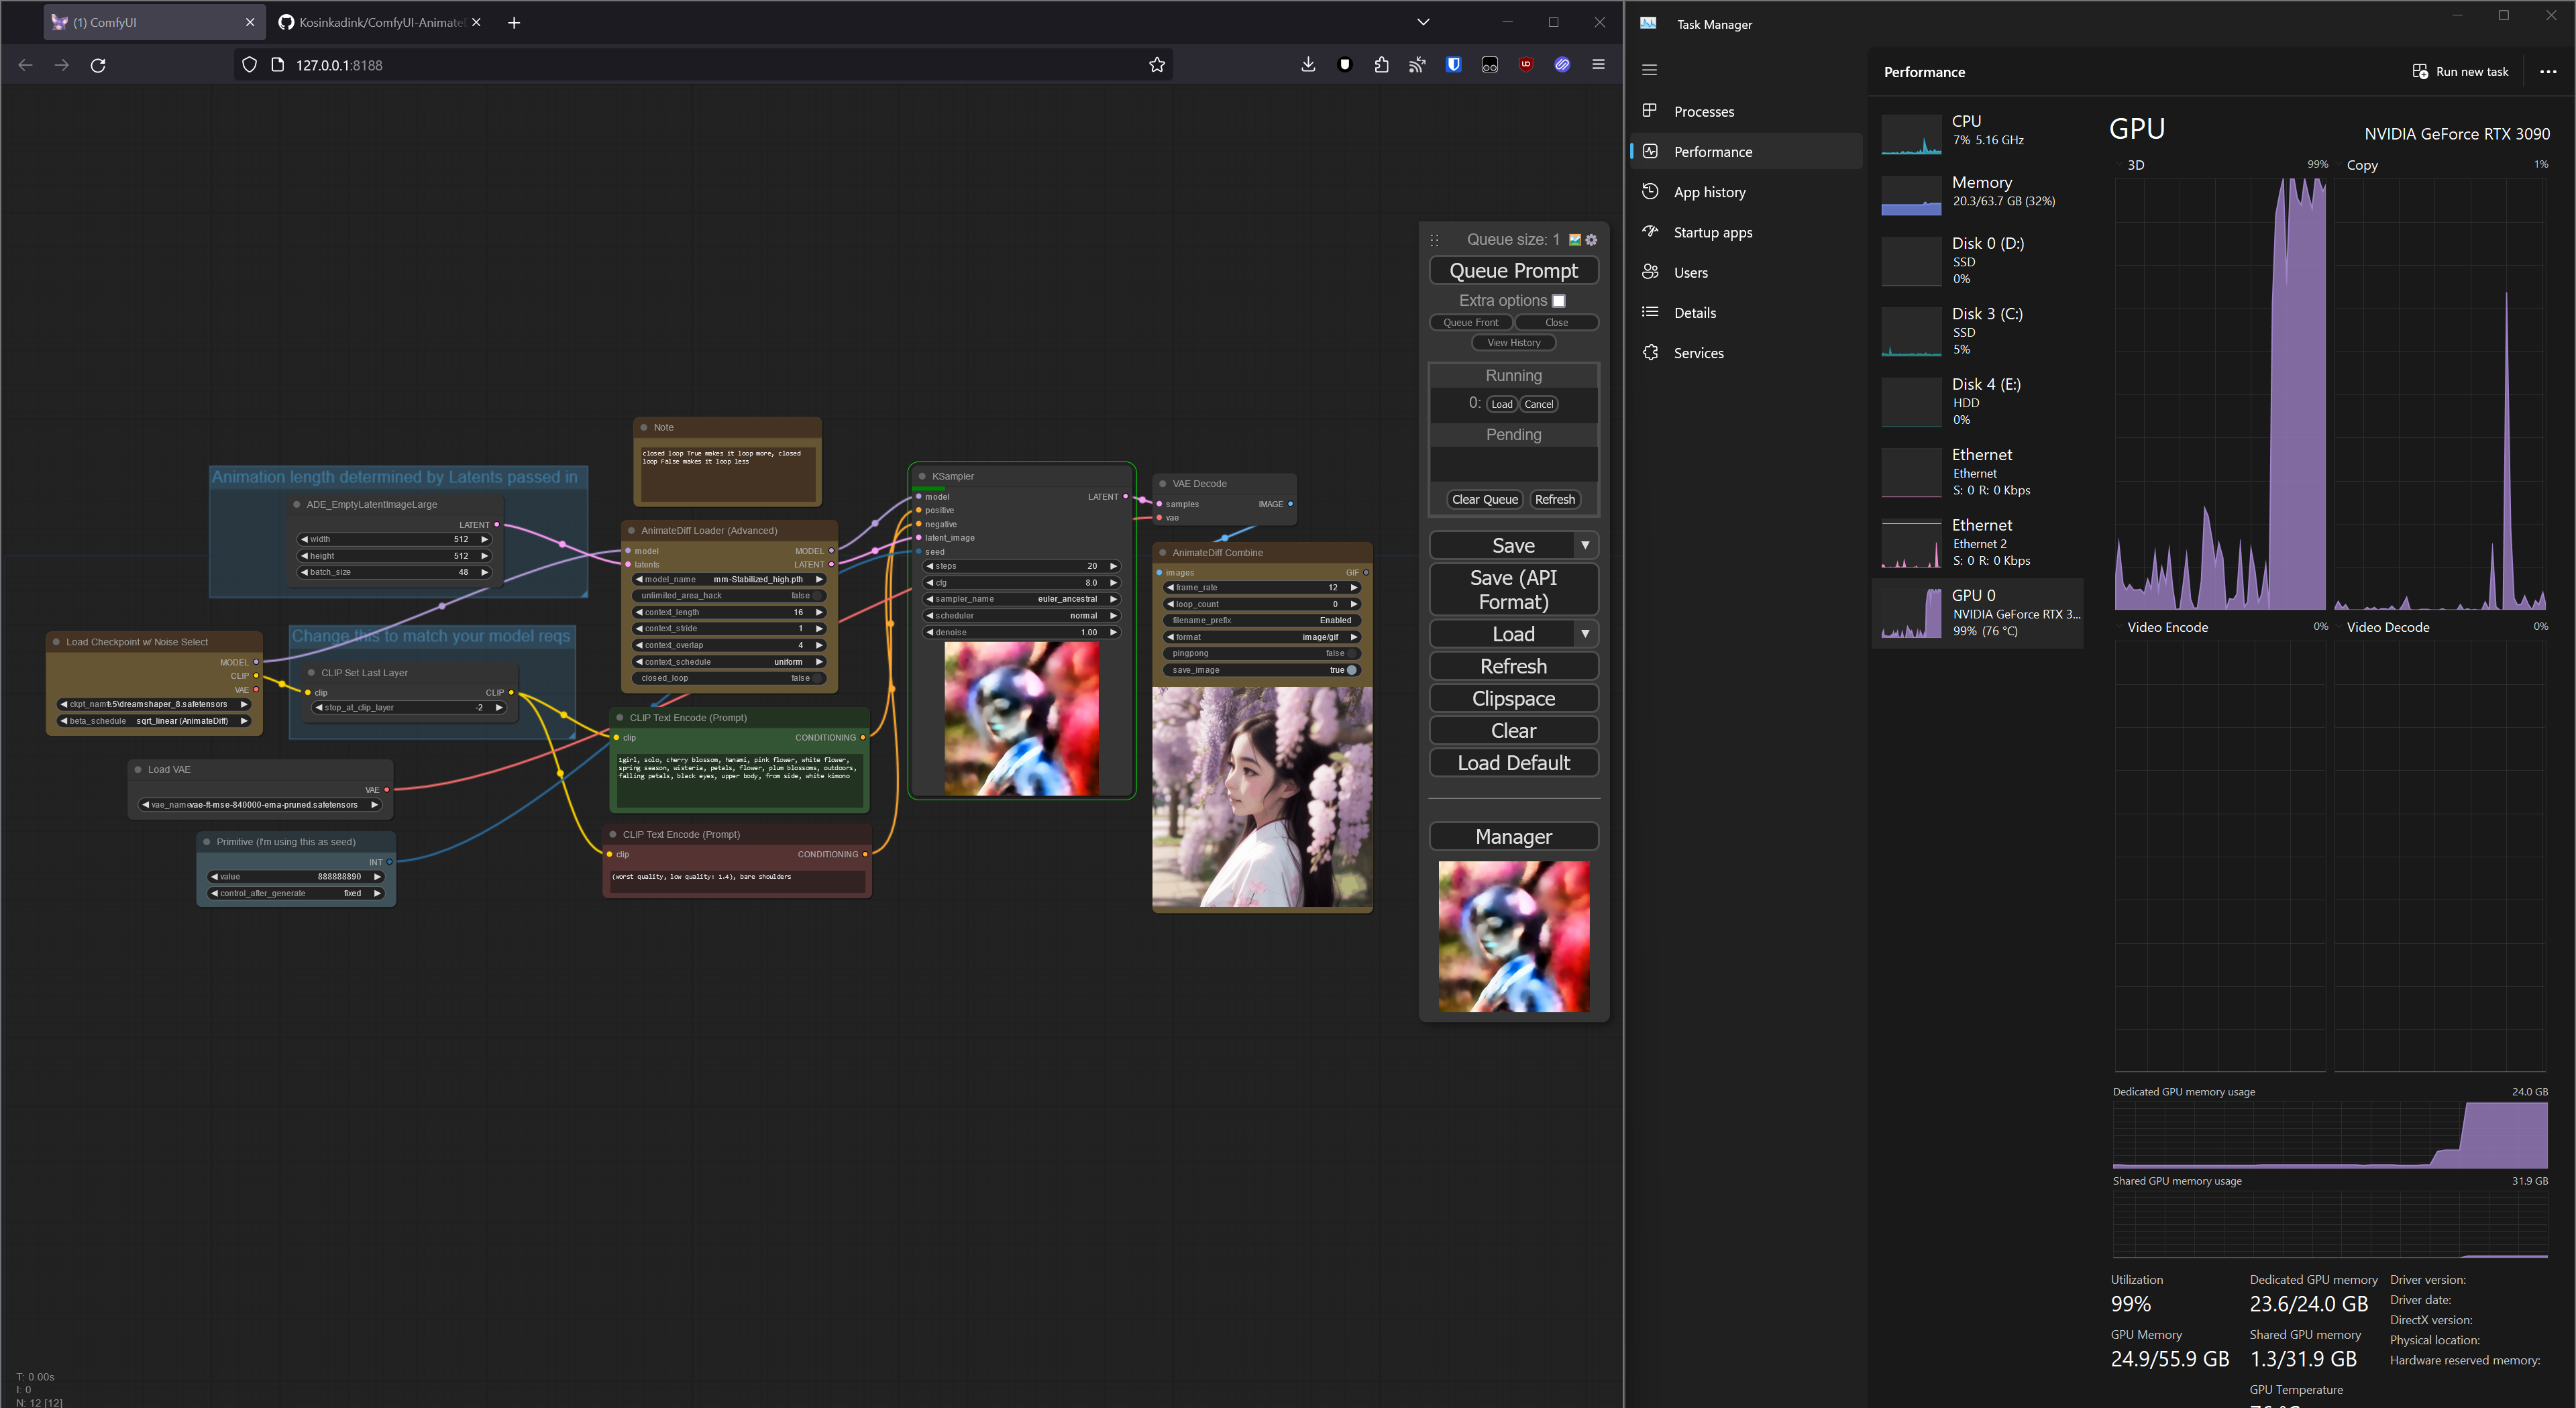Viewport: 2576px width, 1408px height.
Task: Click the denoise slider in the KSampler node
Action: 1022,632
